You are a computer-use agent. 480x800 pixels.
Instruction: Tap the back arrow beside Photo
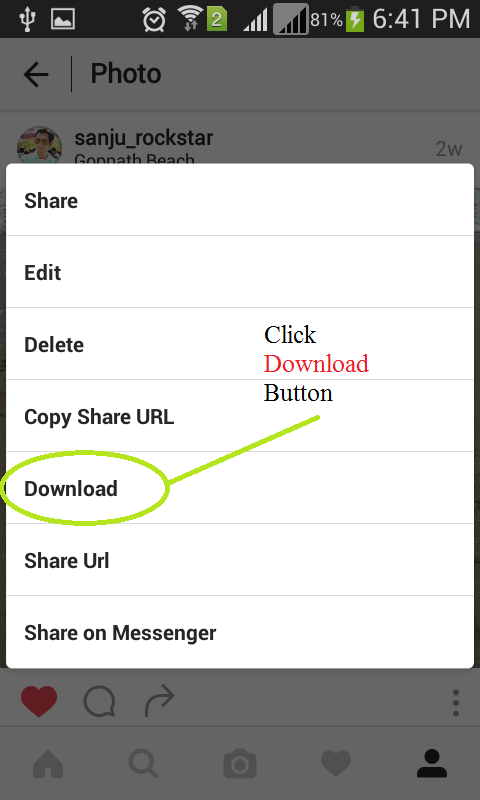pyautogui.click(x=36, y=74)
